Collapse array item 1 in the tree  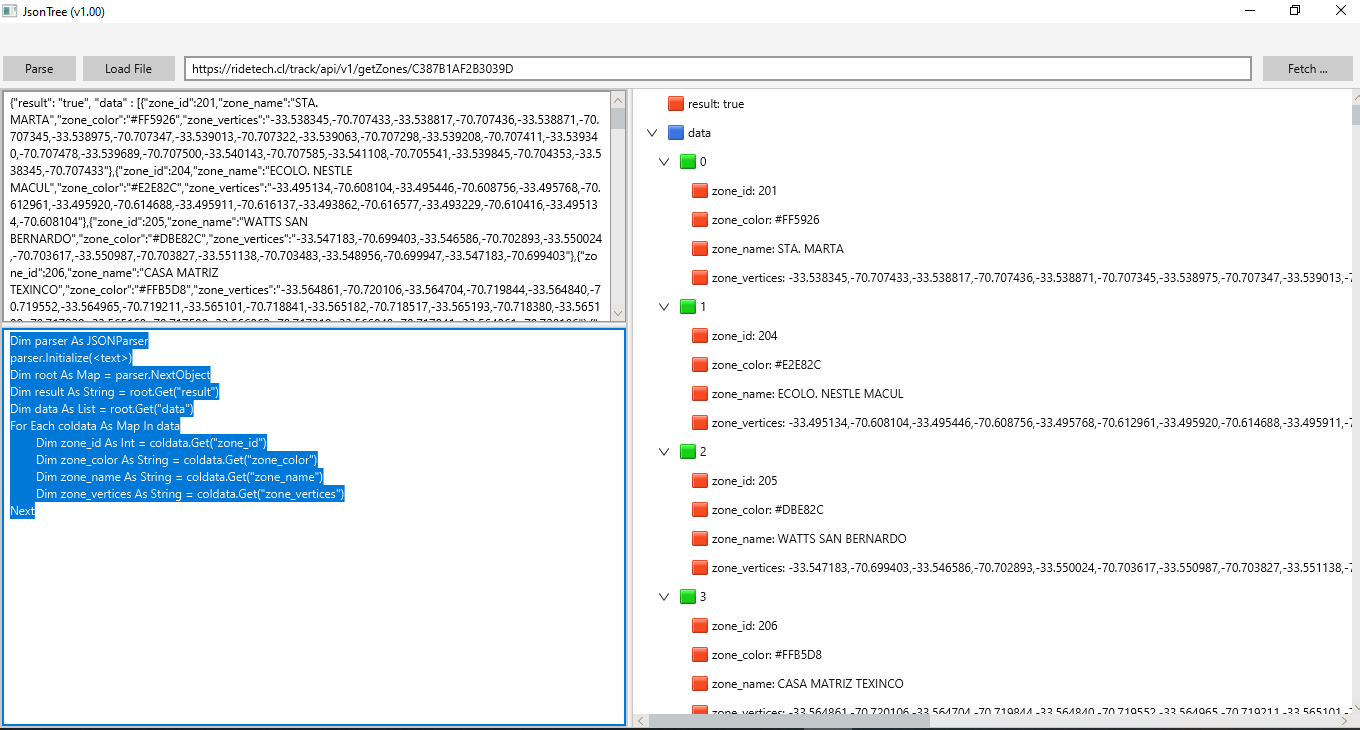click(665, 307)
